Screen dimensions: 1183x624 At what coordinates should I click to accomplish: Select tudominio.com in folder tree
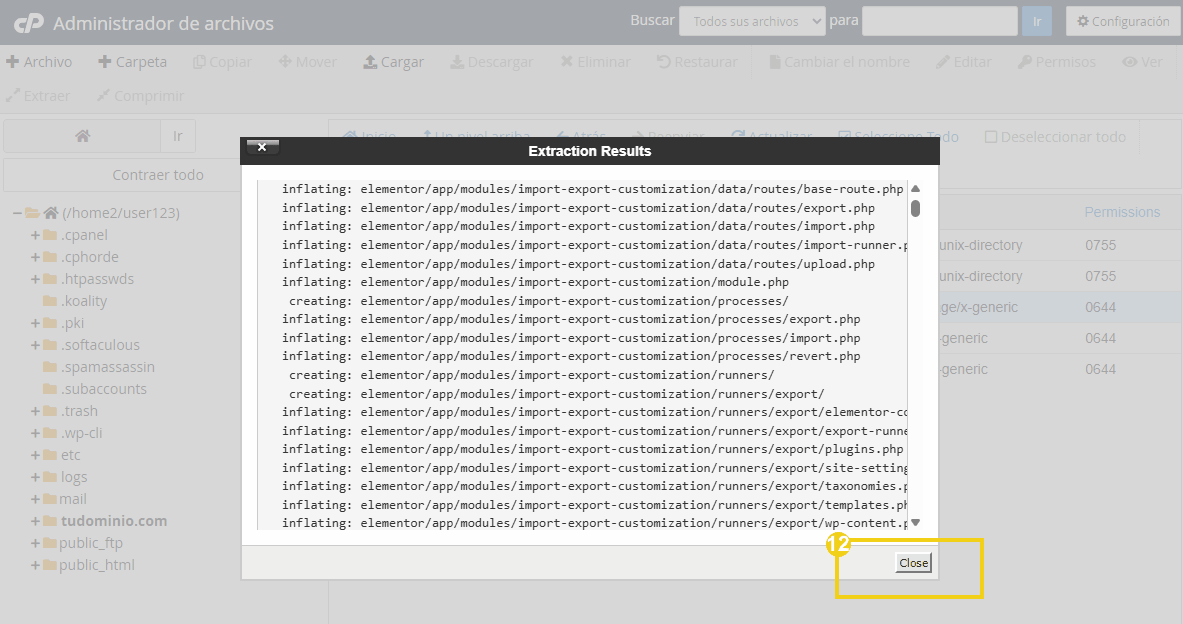pyautogui.click(x=113, y=521)
